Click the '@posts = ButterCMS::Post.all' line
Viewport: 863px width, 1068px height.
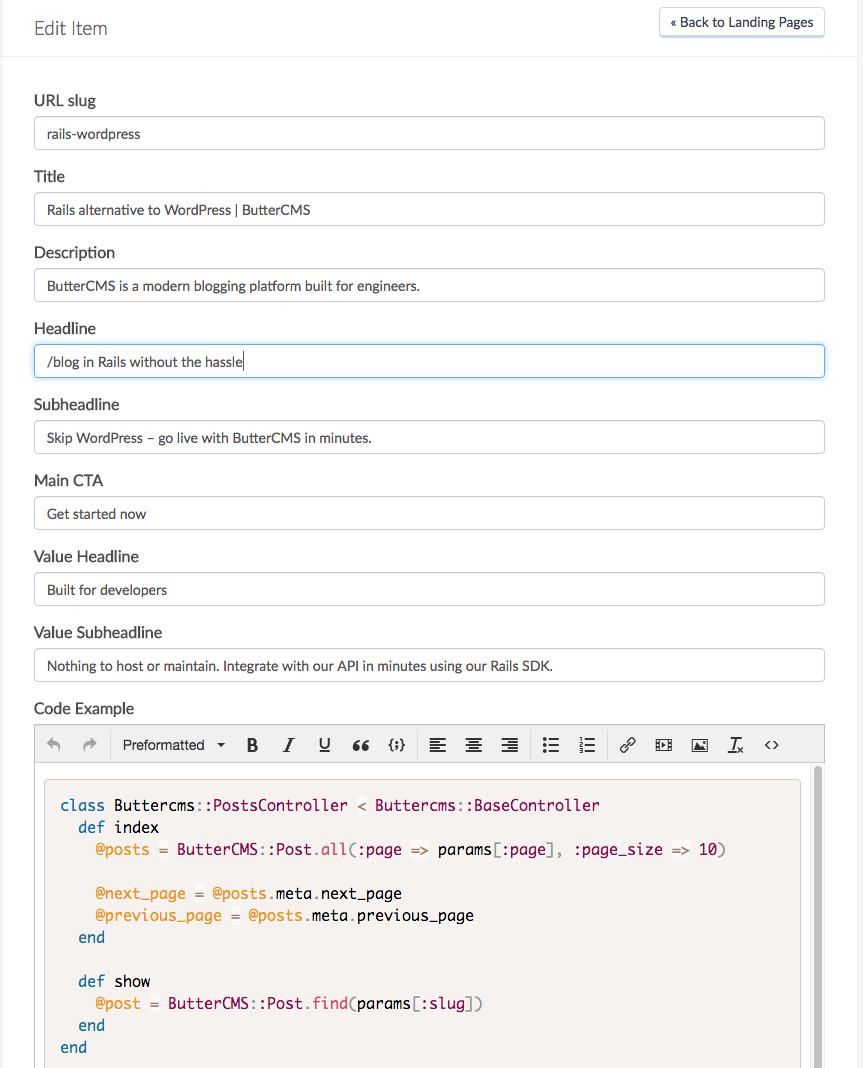pos(411,849)
